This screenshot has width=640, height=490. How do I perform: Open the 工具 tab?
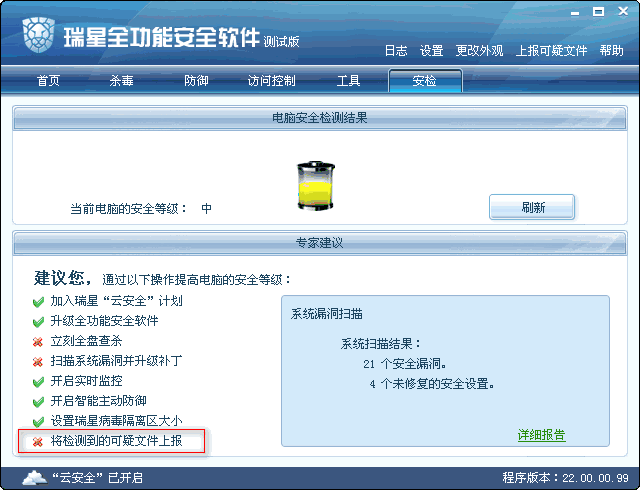348,80
